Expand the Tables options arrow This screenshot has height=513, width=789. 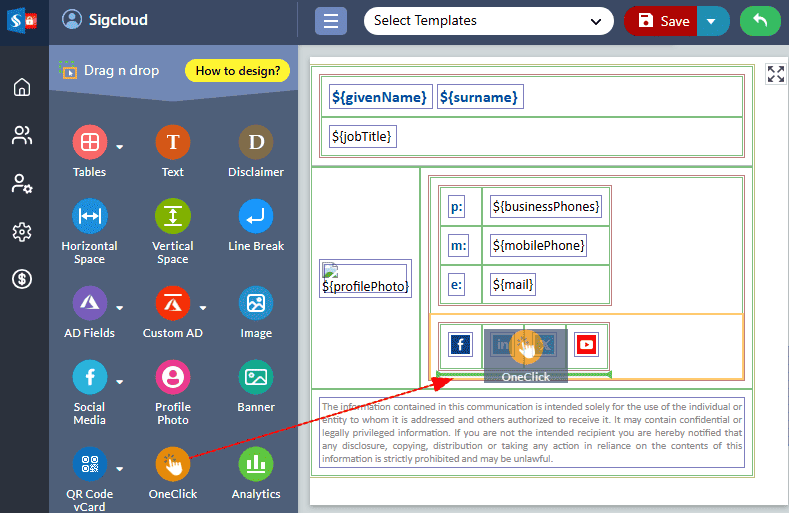click(x=120, y=147)
